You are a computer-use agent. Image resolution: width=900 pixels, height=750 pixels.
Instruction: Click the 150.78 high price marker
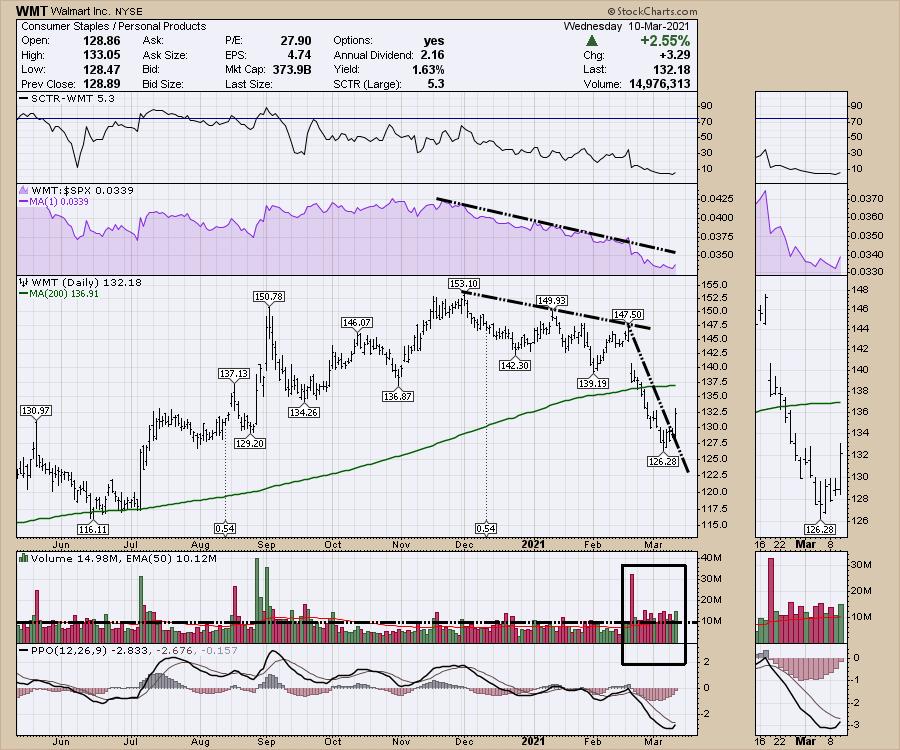point(270,296)
